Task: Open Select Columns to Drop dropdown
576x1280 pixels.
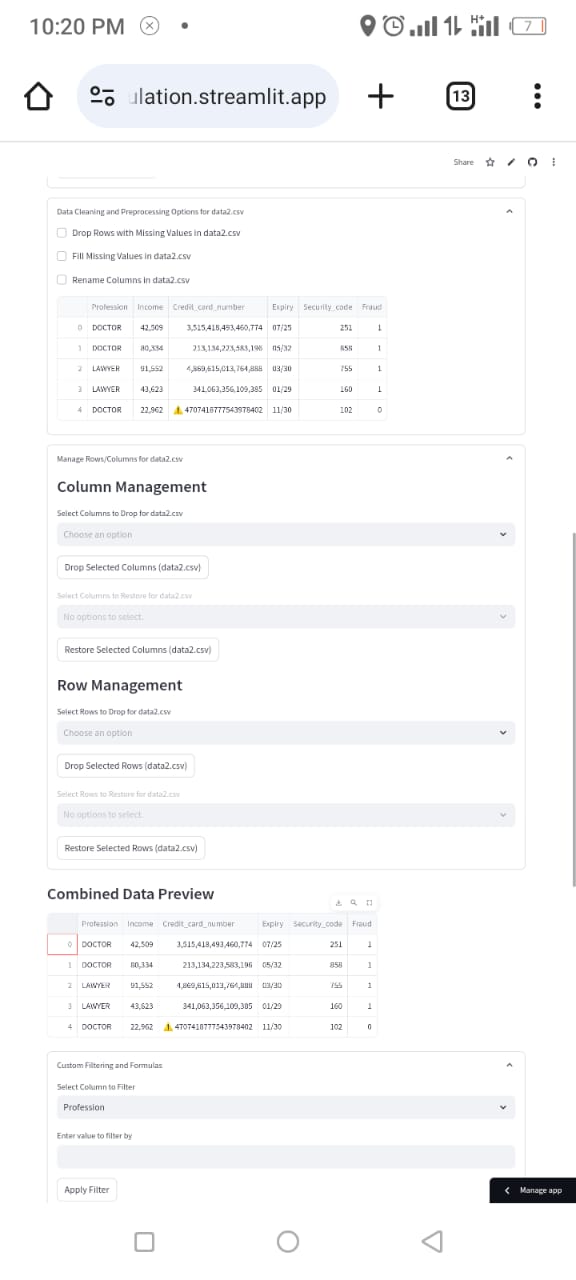Action: (286, 534)
